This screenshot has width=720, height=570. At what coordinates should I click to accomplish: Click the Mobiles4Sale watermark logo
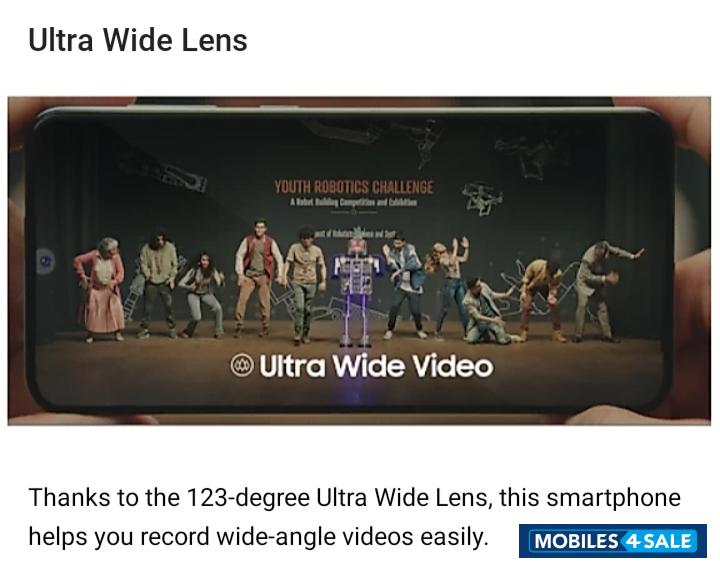click(613, 541)
